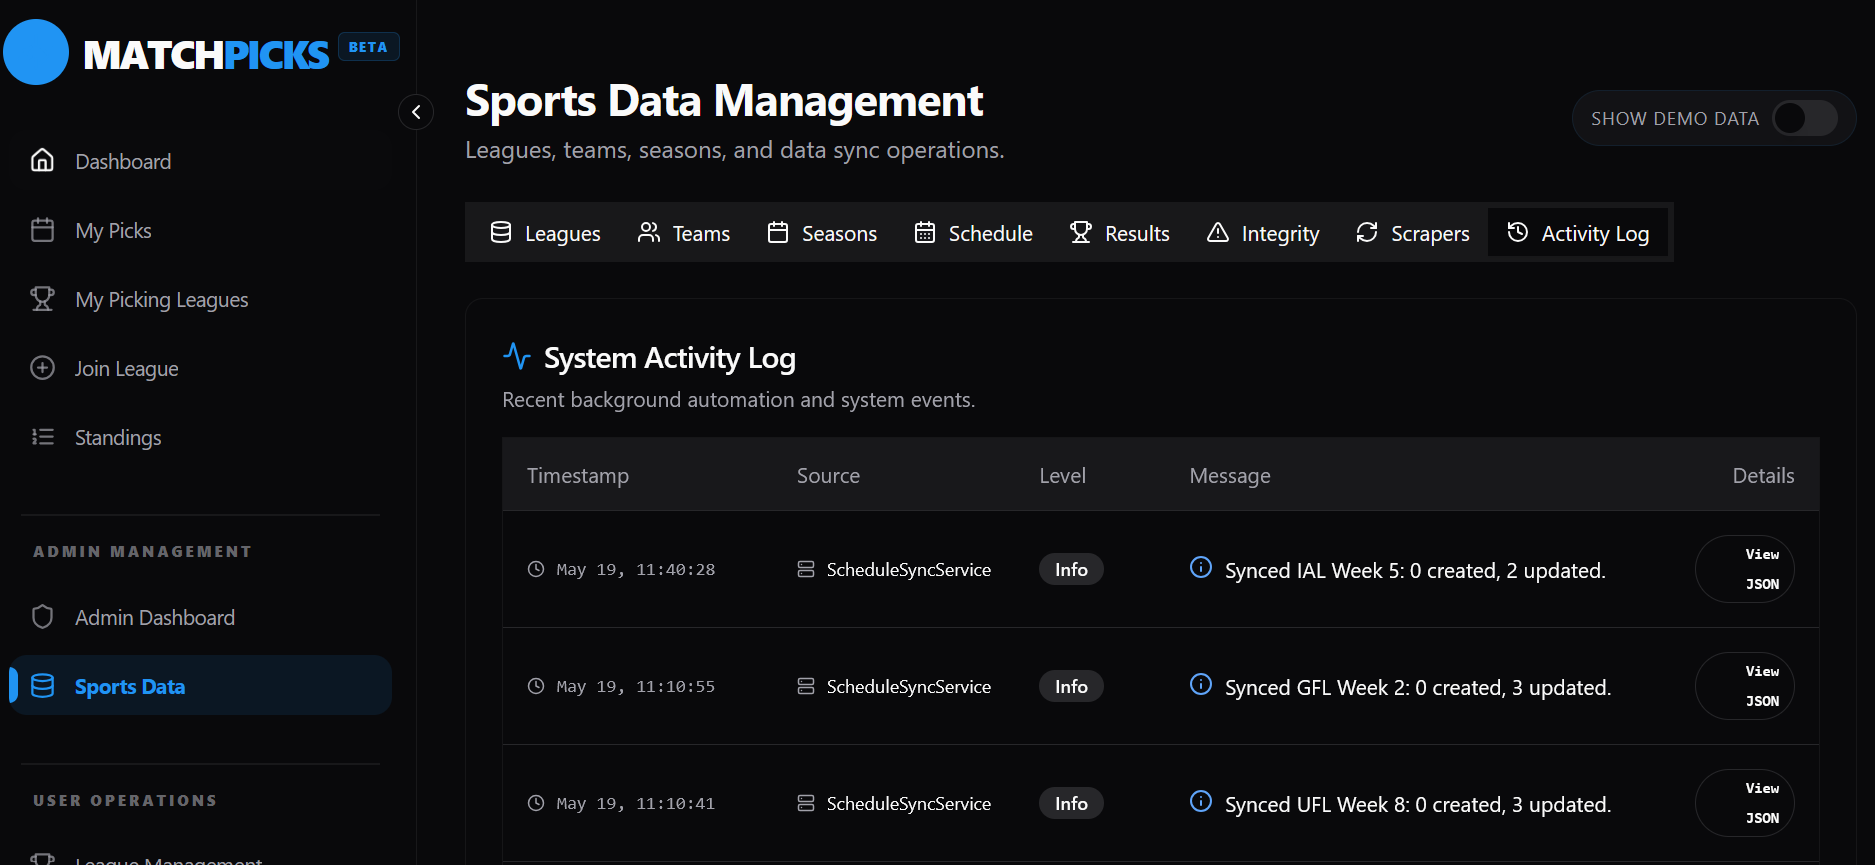Click the Sports Data database icon in sidebar
The height and width of the screenshot is (865, 1875).
42,686
